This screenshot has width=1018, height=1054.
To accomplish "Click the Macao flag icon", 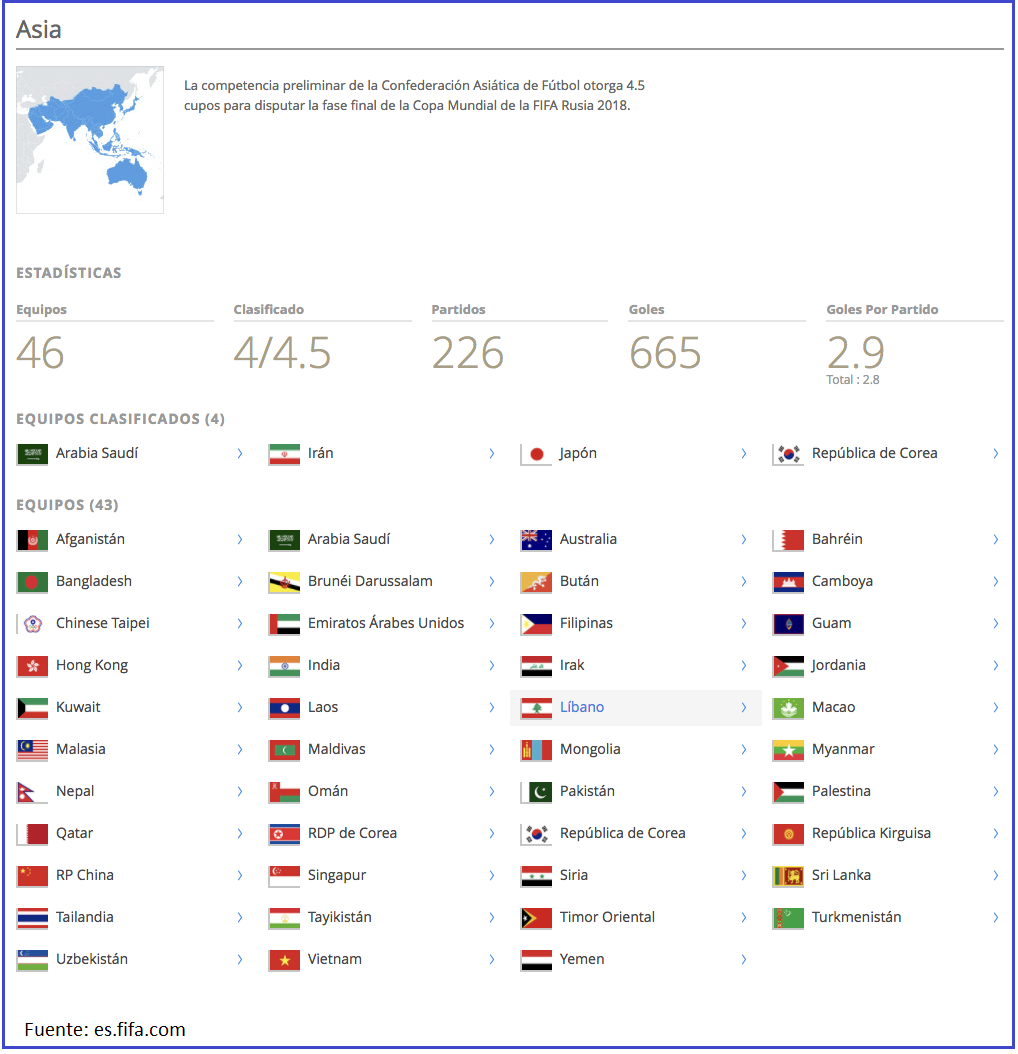I will (788, 708).
